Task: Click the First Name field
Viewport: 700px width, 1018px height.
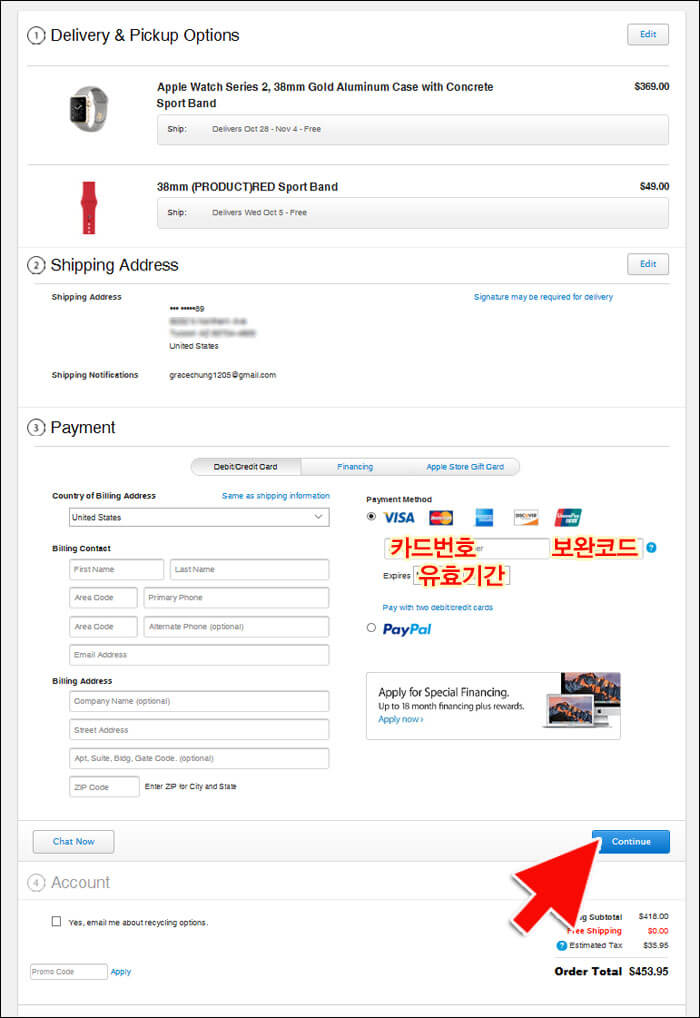Action: pyautogui.click(x=116, y=569)
